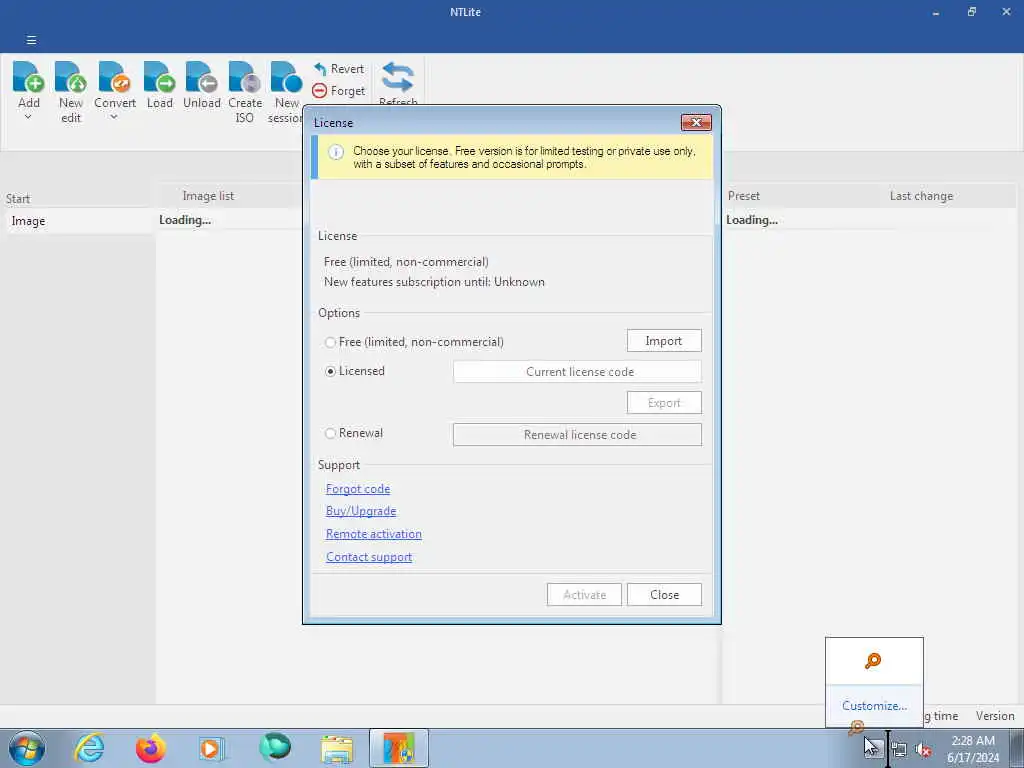1024x768 pixels.
Task: Click the key icon in tray overflow popup
Action: (x=872, y=661)
